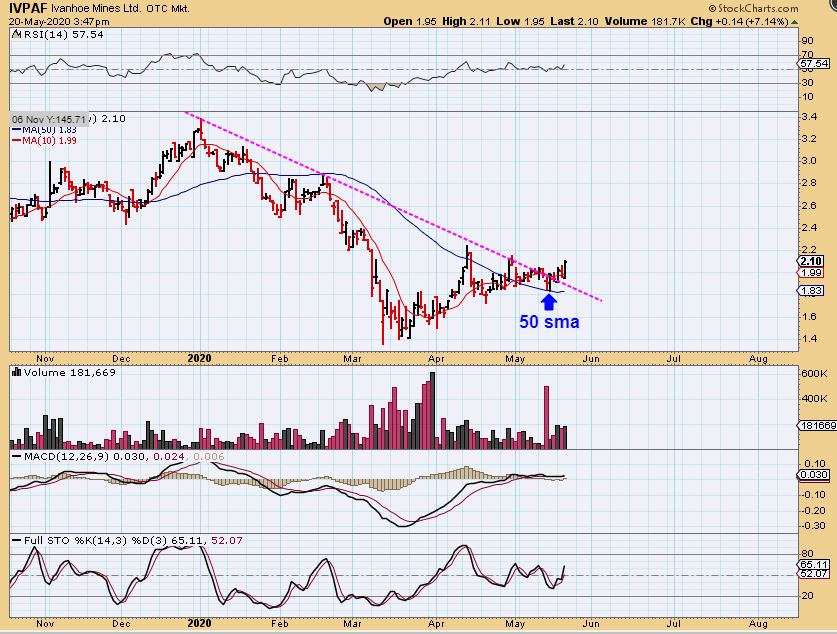Click the 52.07 stochastic value tag
Image resolution: width=837 pixels, height=634 pixels.
[x=814, y=574]
